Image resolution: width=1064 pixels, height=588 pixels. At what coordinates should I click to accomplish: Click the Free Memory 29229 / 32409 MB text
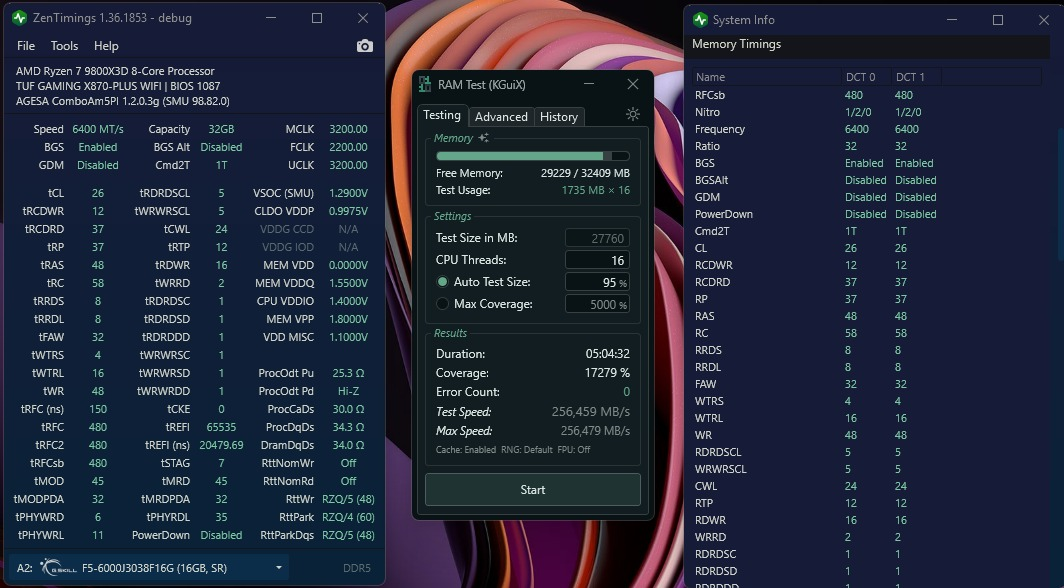point(585,173)
